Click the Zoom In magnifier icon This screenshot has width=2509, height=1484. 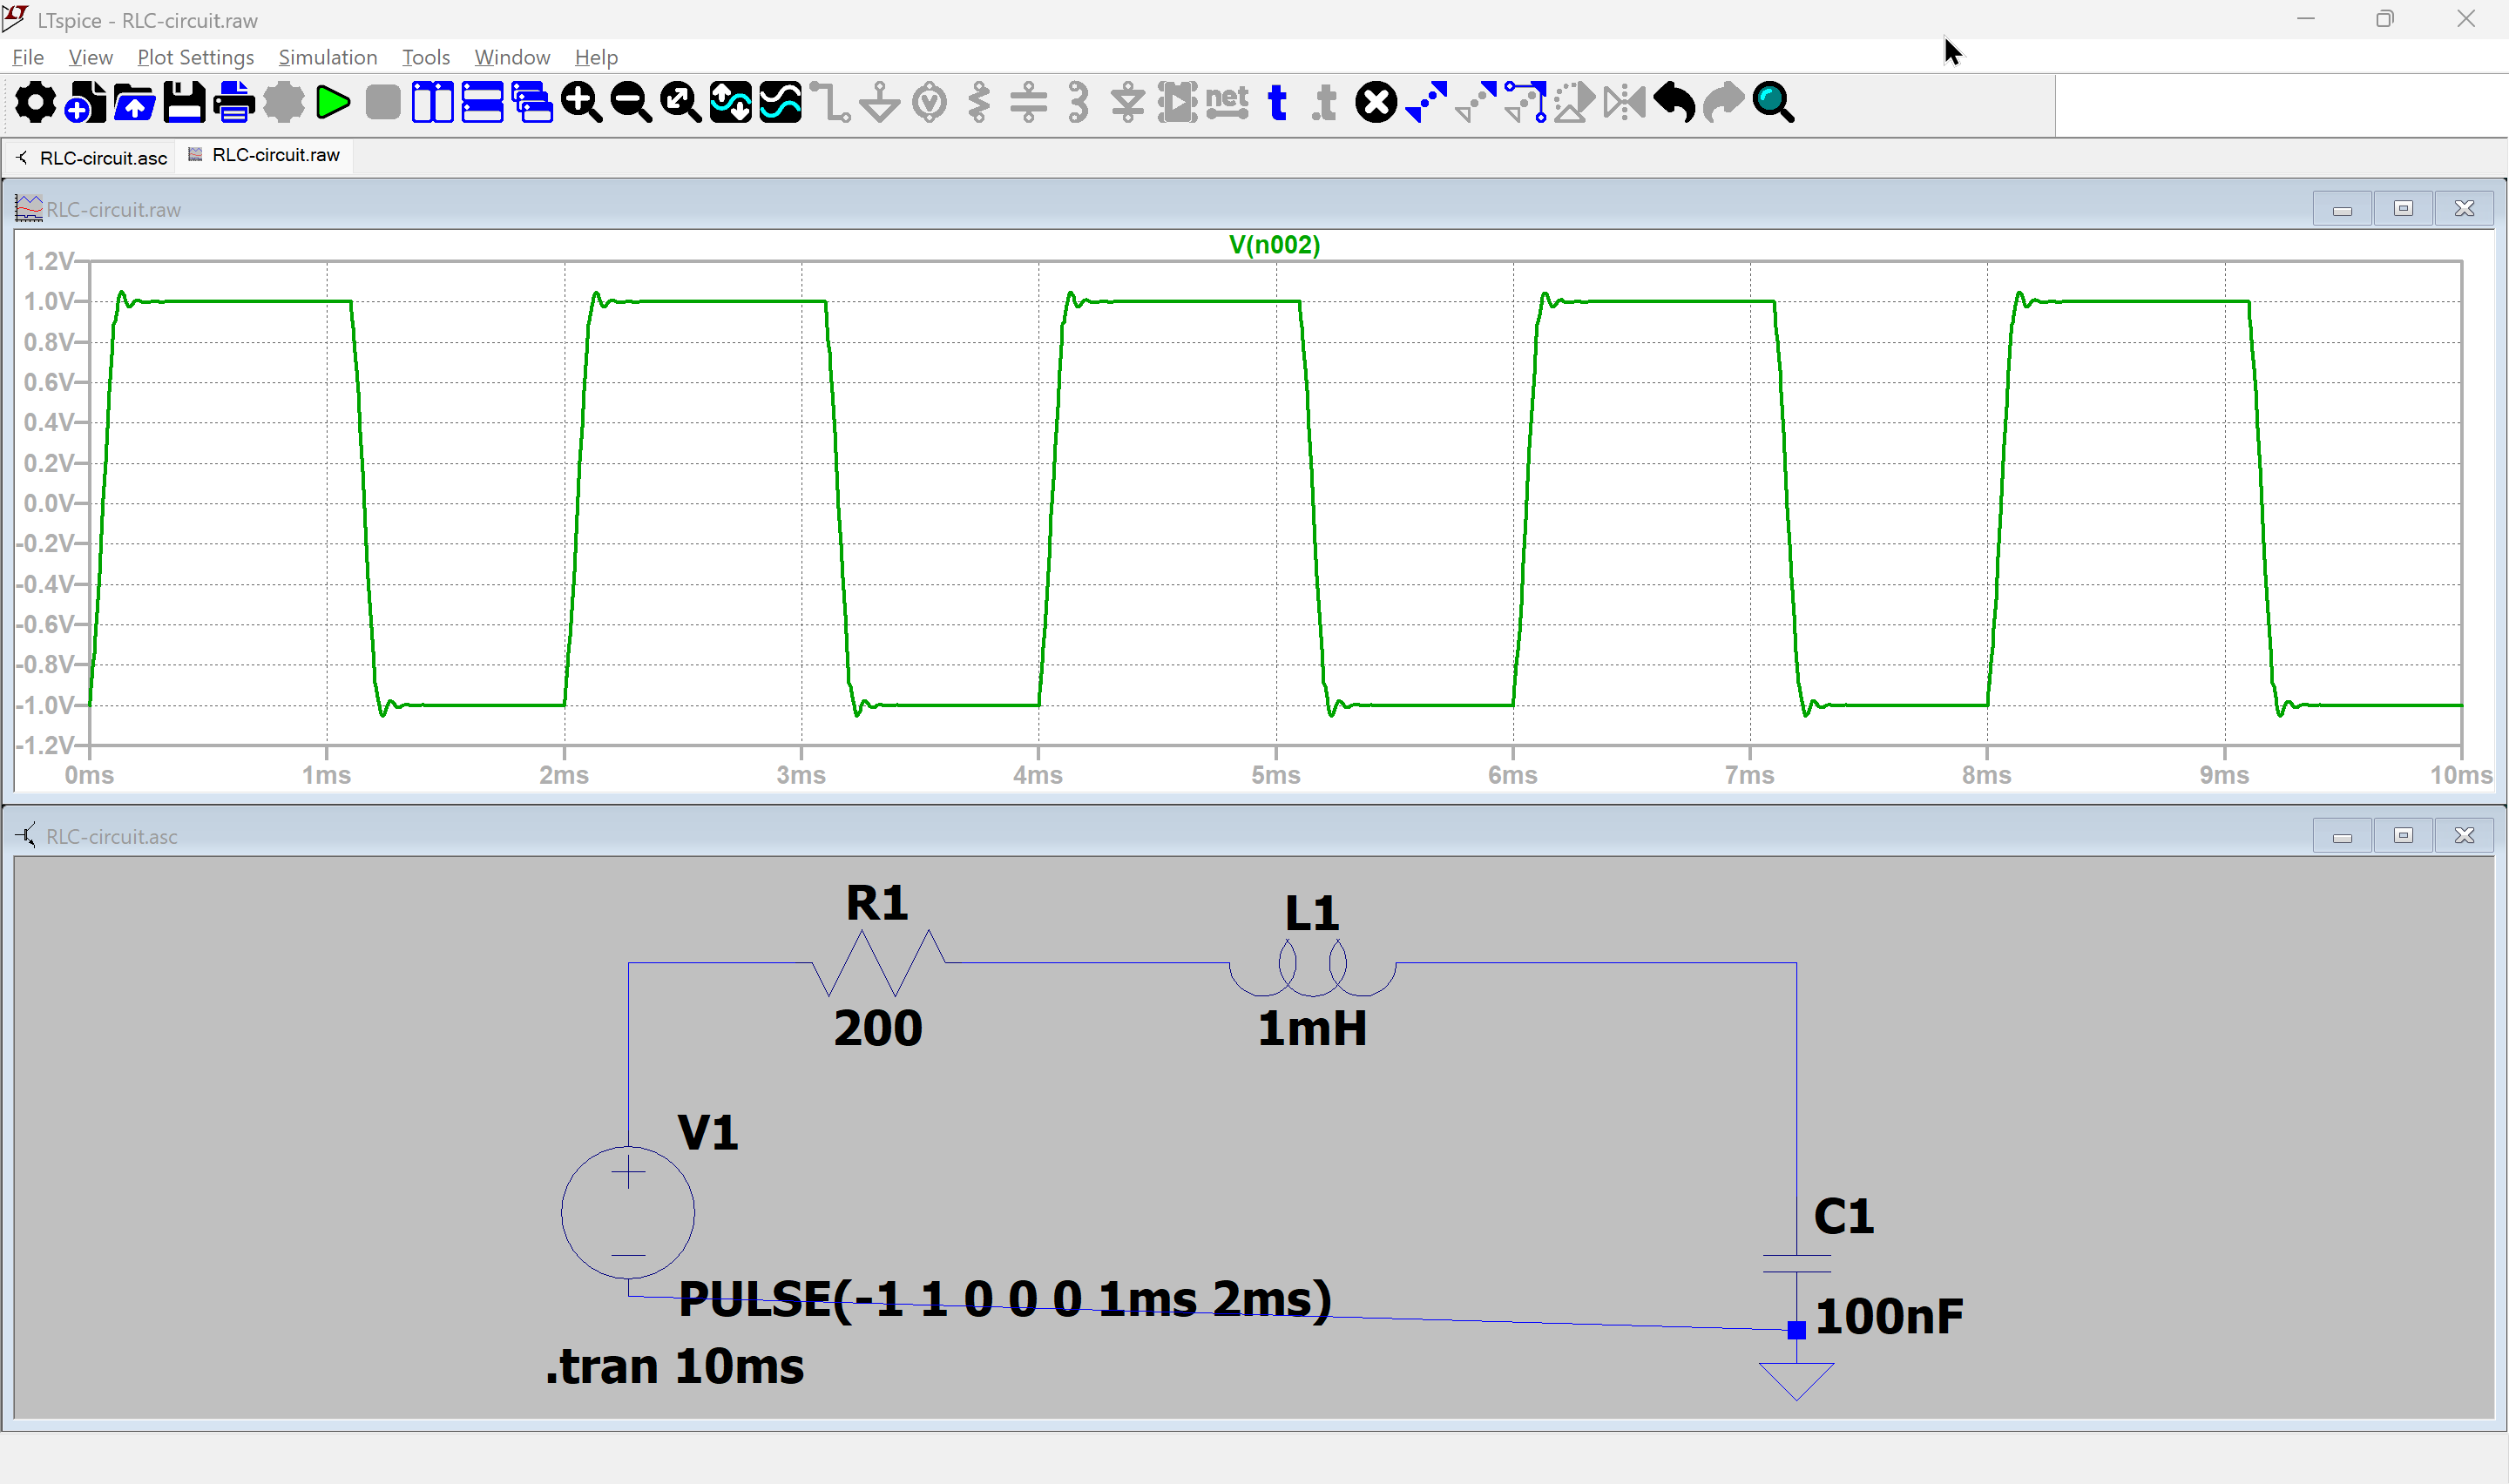(x=581, y=103)
